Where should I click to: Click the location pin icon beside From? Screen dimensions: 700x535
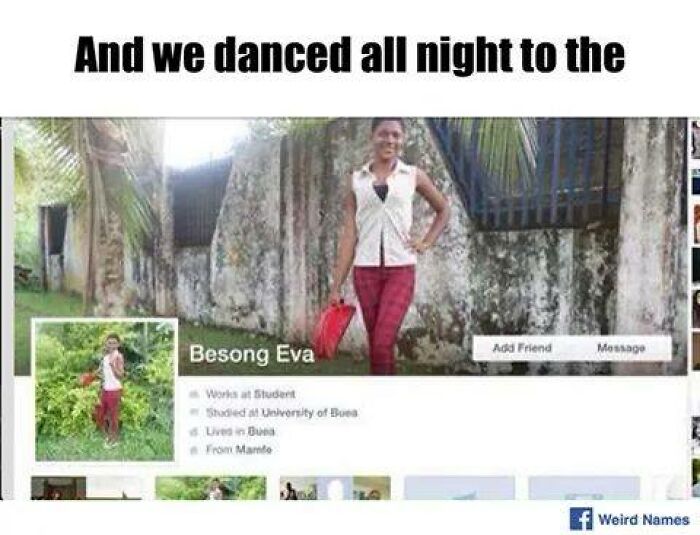(194, 450)
